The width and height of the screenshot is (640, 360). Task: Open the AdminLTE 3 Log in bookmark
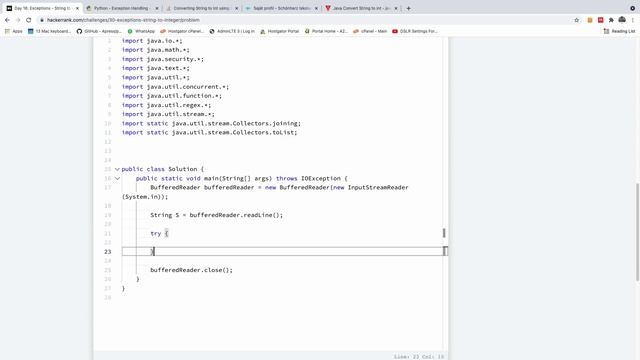(x=232, y=31)
